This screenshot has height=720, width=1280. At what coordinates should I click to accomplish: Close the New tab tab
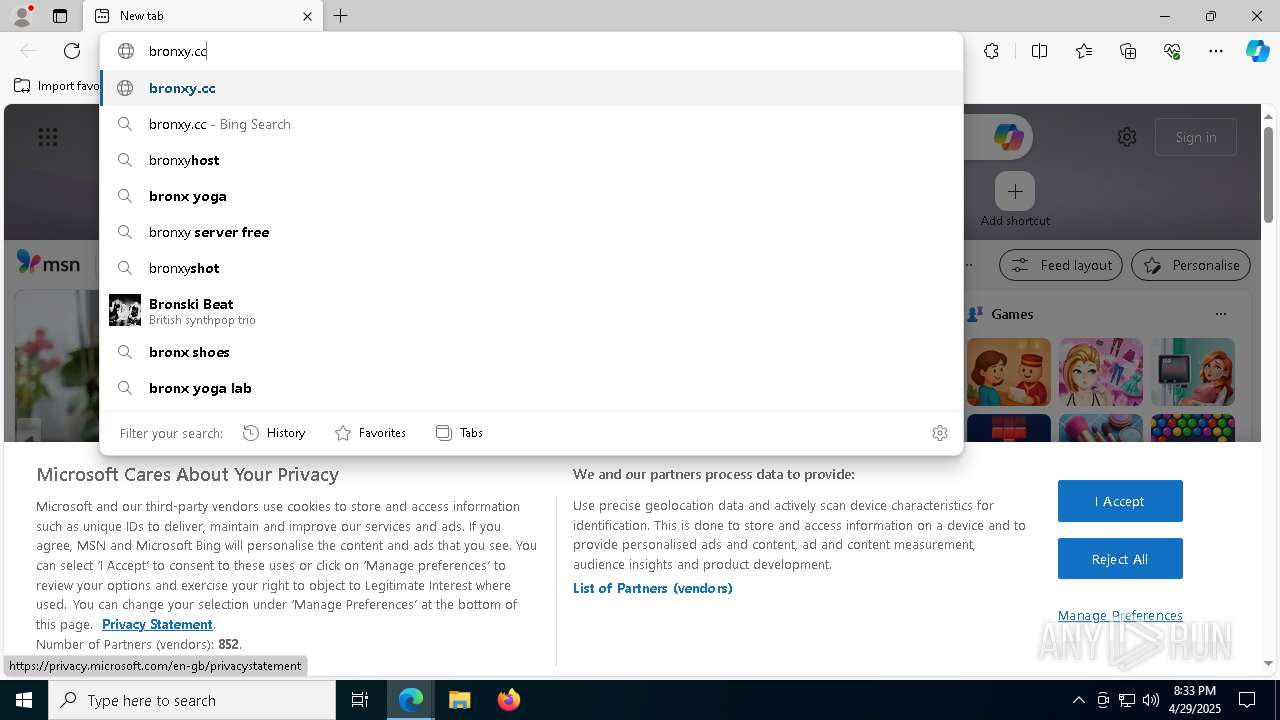click(x=307, y=16)
